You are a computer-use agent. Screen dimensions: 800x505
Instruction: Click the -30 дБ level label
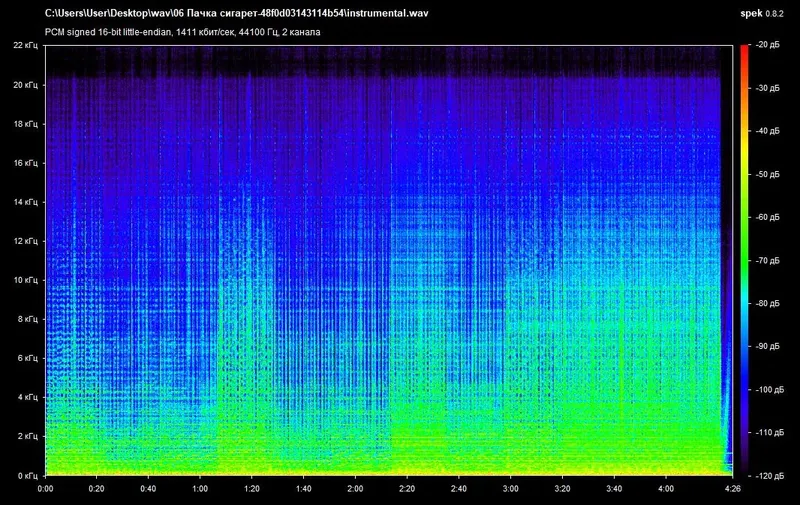[767, 88]
